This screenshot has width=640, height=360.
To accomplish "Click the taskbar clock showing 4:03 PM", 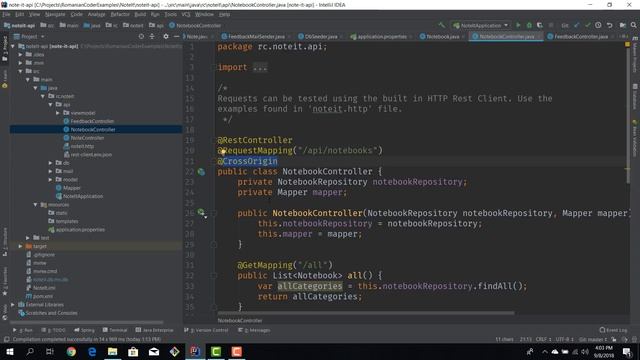I will pos(604,351).
